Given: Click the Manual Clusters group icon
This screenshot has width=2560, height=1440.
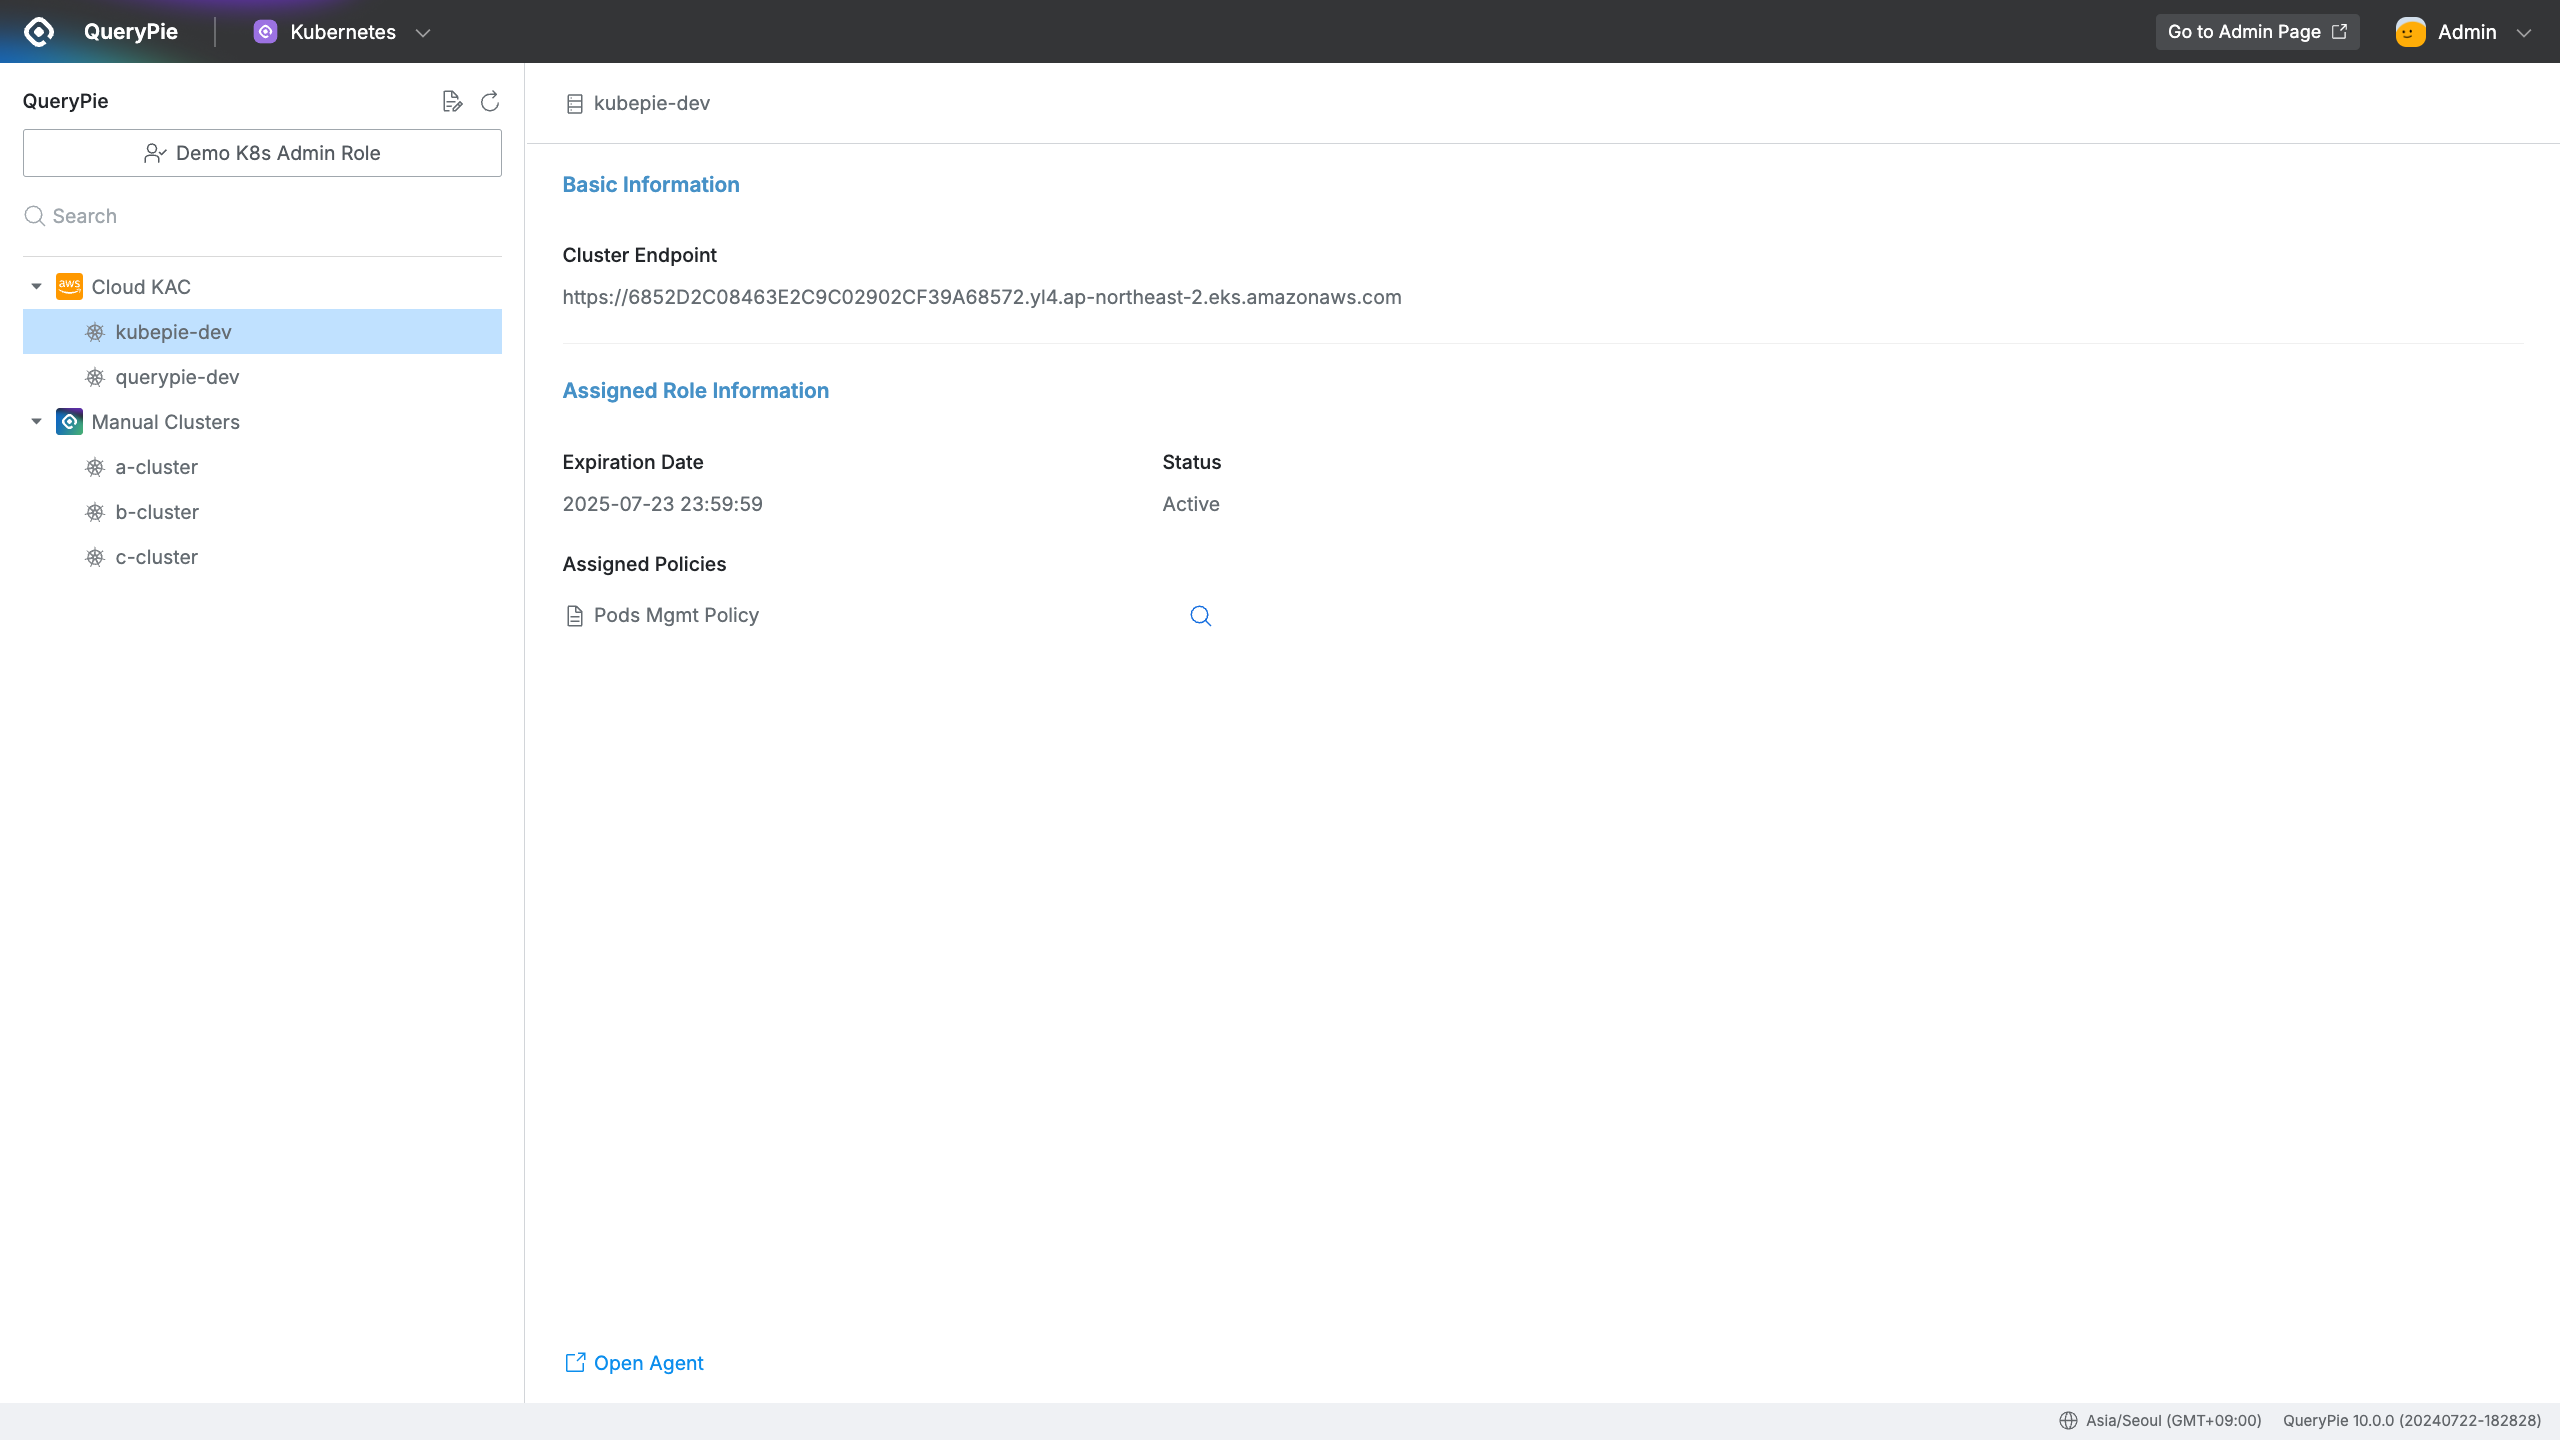Looking at the screenshot, I should pyautogui.click(x=69, y=421).
